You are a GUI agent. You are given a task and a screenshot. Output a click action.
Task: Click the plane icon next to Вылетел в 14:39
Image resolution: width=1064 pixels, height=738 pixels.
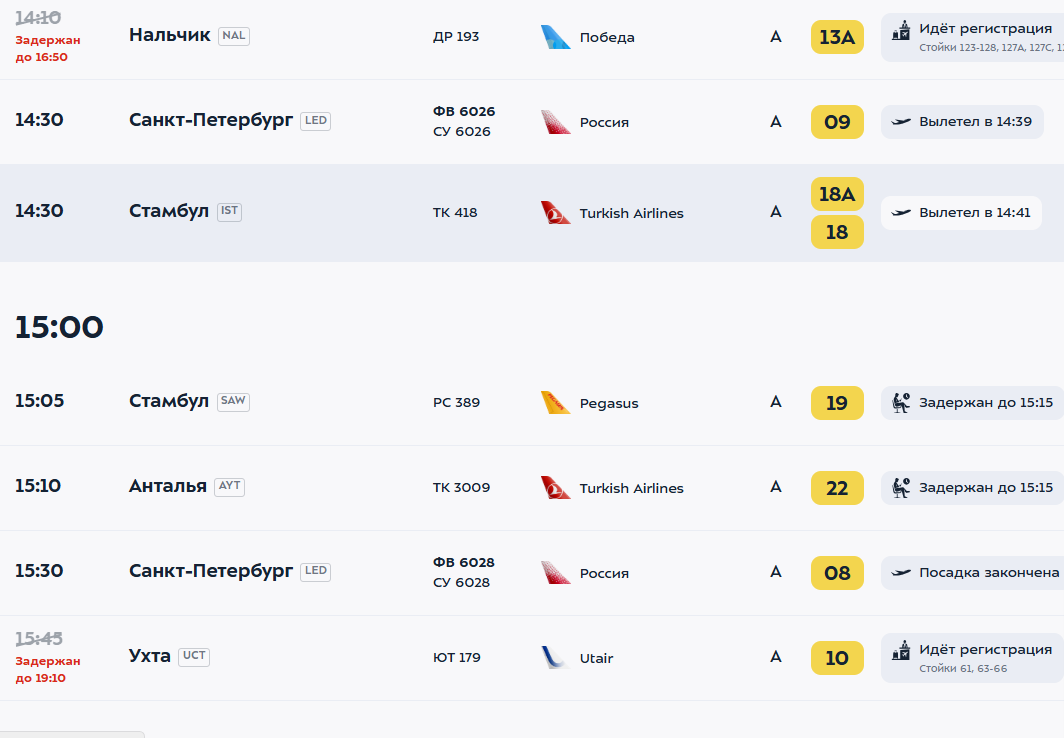coord(900,122)
